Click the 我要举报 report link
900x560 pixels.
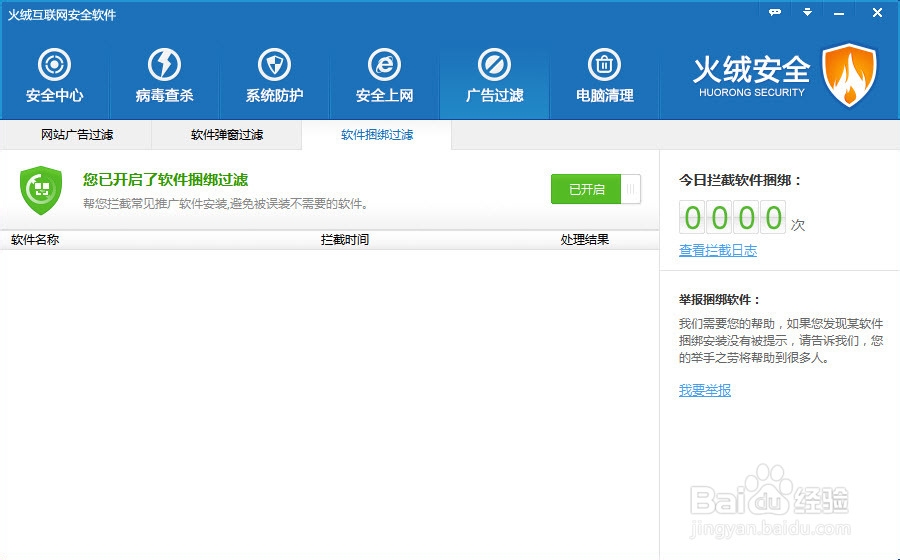pos(704,390)
